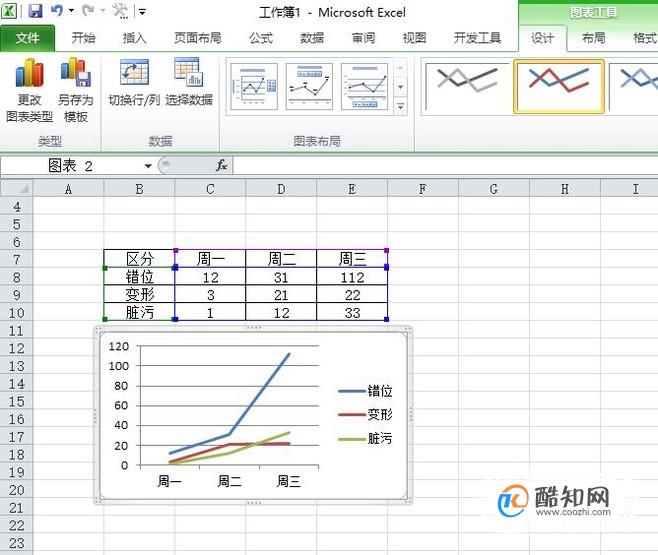Apply third chart layout with legend at bottom
The height and width of the screenshot is (555, 658).
click(x=365, y=86)
